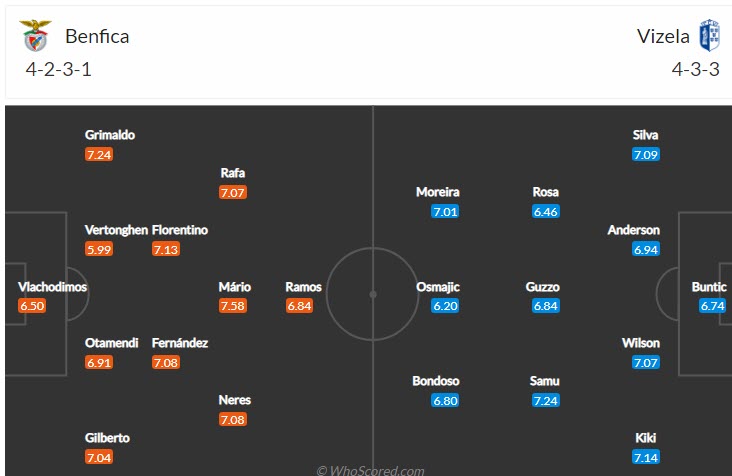
Task: Click Guzzo's 6.84 rating badge
Action: [x=546, y=306]
